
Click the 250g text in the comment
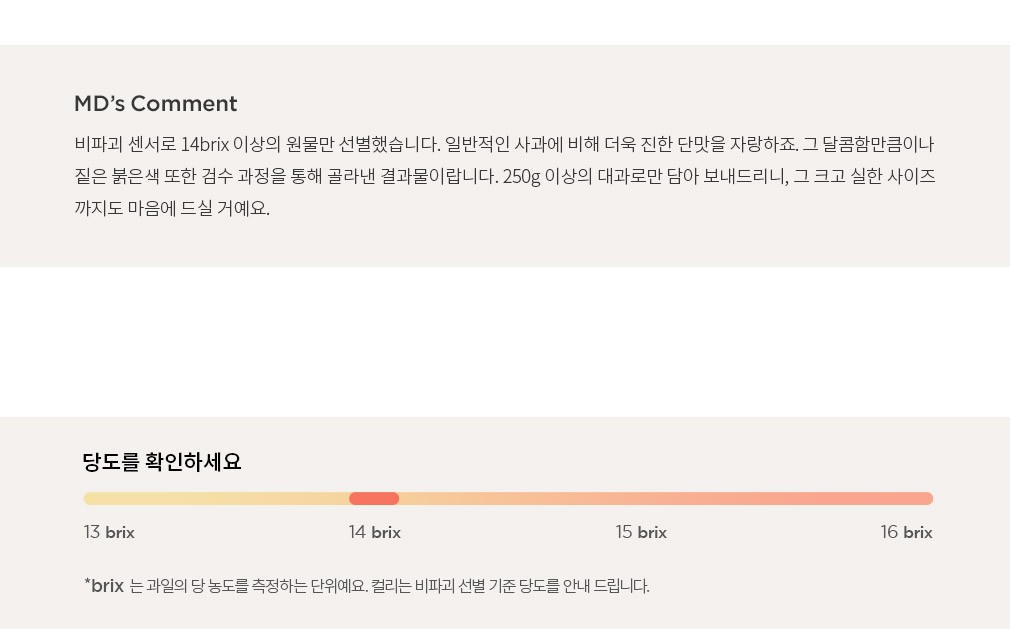[x=521, y=176]
